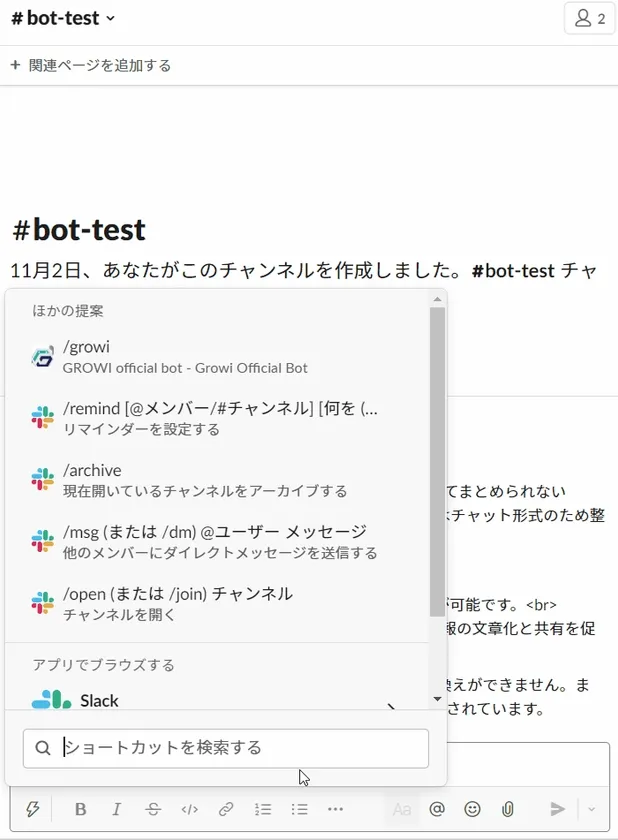Toggle strikethrough formatting

click(x=153, y=809)
